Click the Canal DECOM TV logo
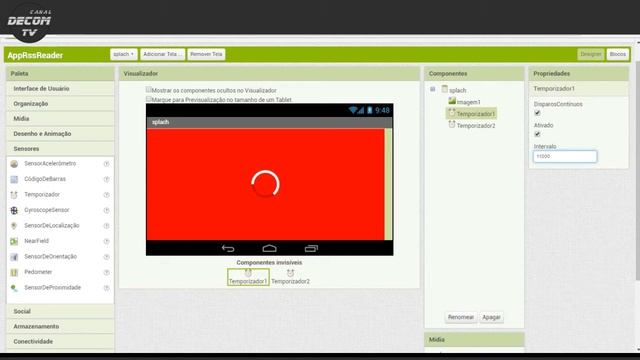 coord(29,22)
